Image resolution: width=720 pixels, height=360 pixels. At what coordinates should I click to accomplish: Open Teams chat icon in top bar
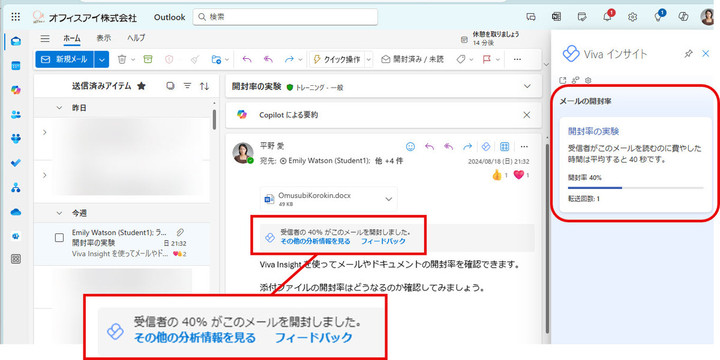click(x=531, y=17)
